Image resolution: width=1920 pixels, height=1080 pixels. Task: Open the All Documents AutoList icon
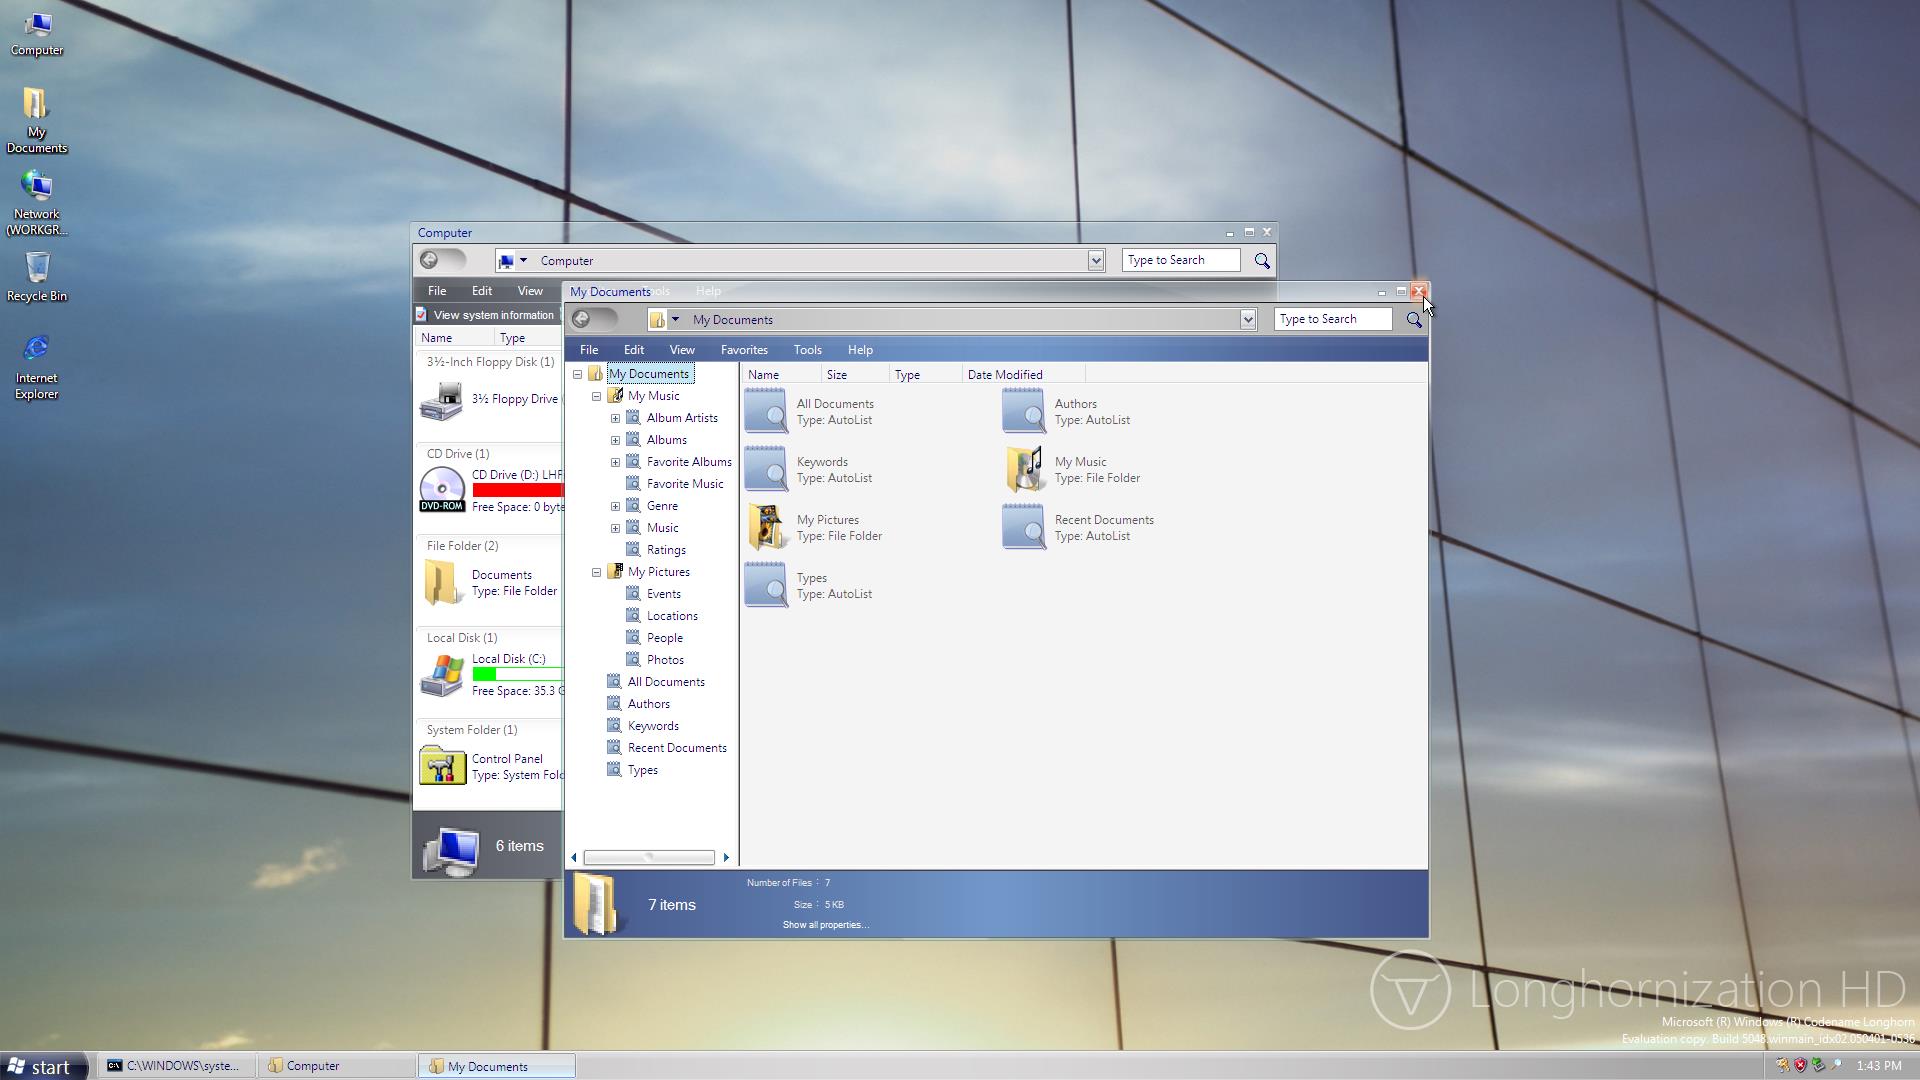pyautogui.click(x=766, y=411)
